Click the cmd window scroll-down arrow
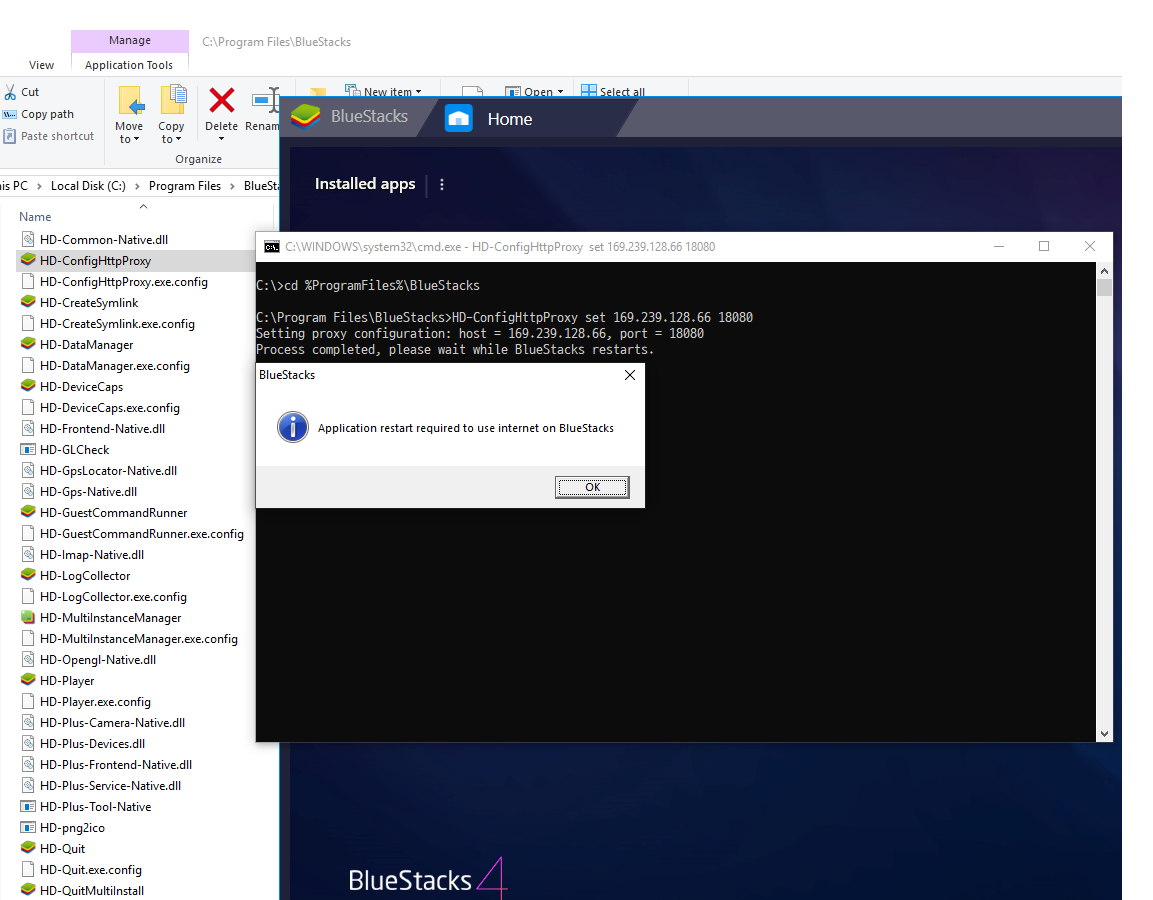Viewport: 1153px width, 900px height. point(1104,733)
